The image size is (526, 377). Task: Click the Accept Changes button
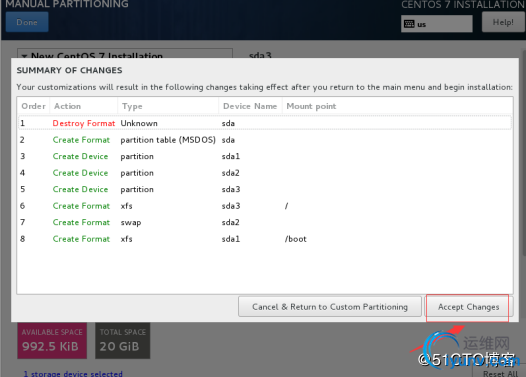[468, 307]
